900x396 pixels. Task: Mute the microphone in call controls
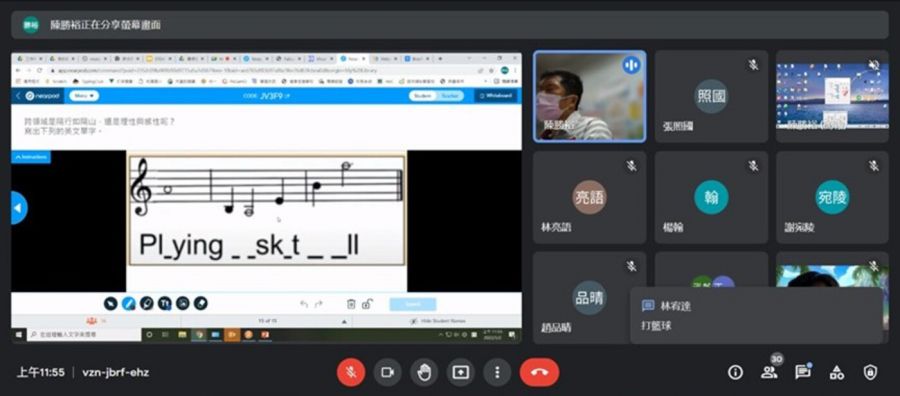pyautogui.click(x=351, y=372)
